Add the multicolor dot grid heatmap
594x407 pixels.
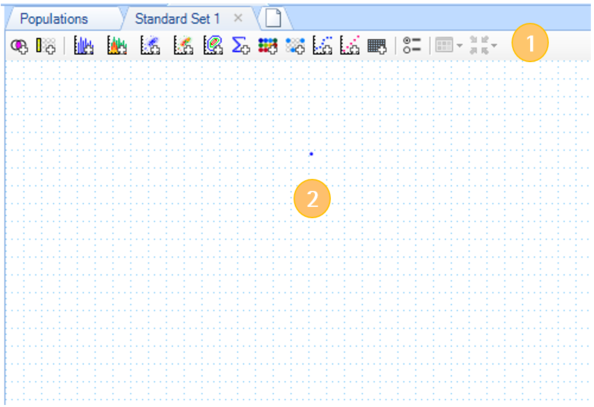pos(268,46)
